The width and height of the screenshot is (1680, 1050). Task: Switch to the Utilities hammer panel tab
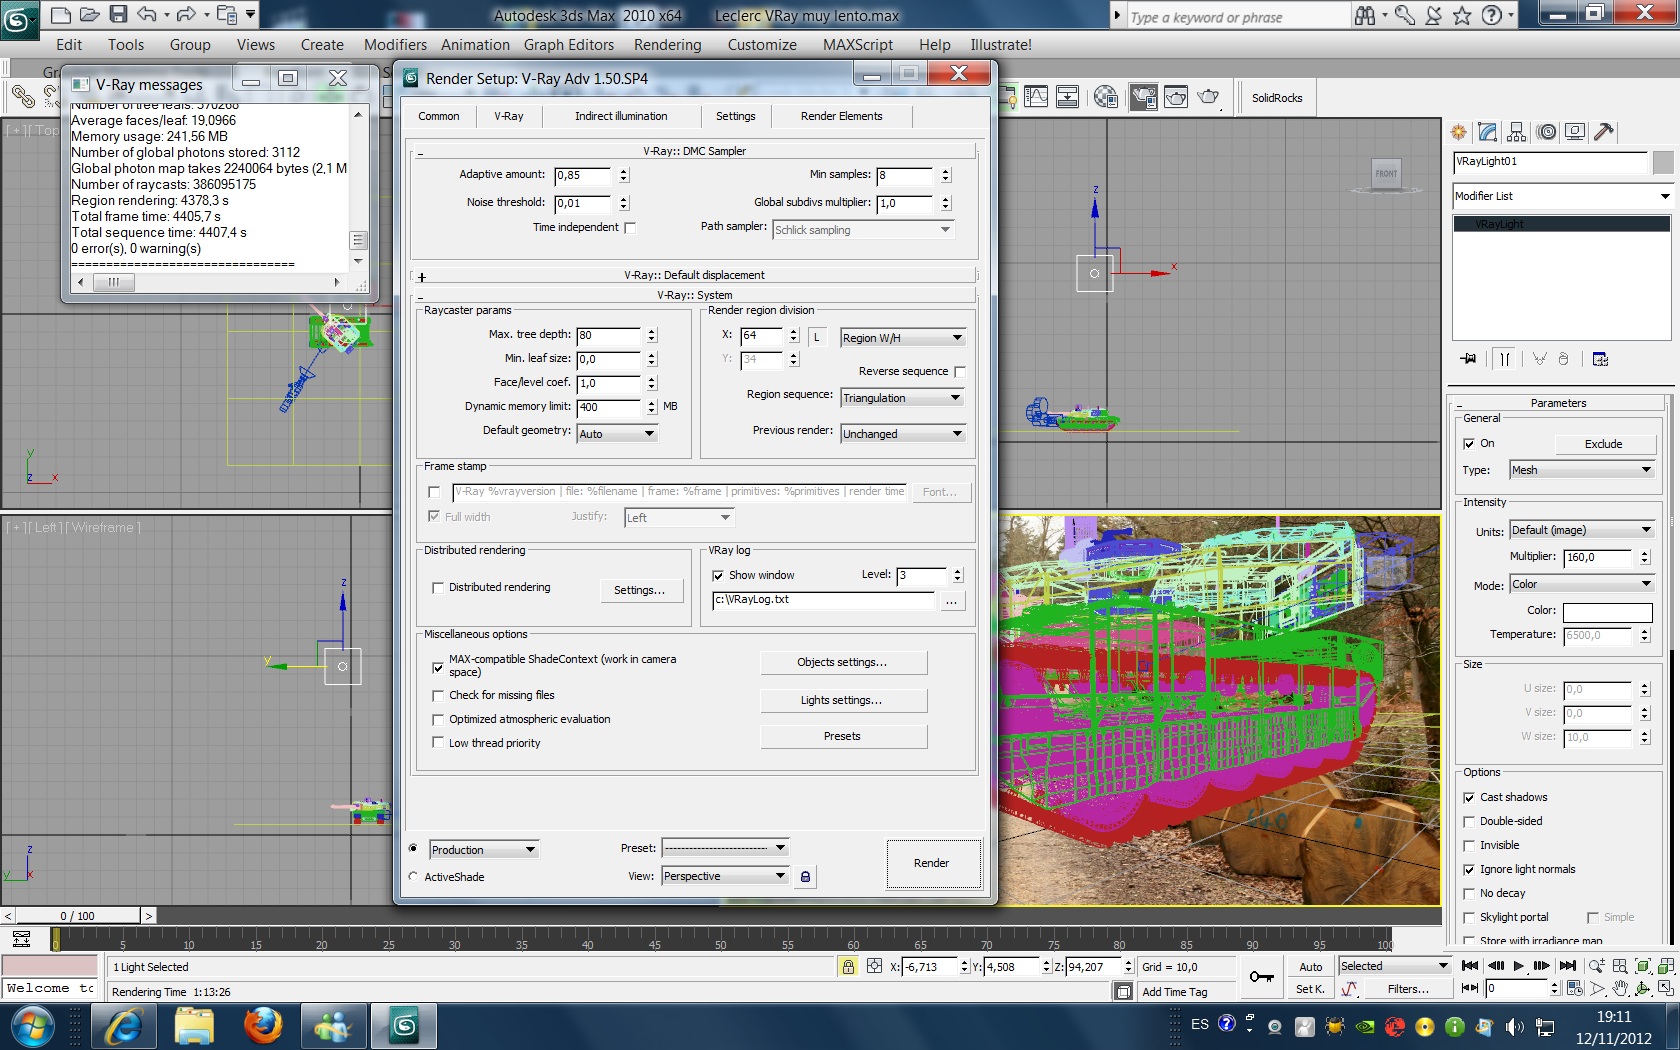click(1604, 132)
